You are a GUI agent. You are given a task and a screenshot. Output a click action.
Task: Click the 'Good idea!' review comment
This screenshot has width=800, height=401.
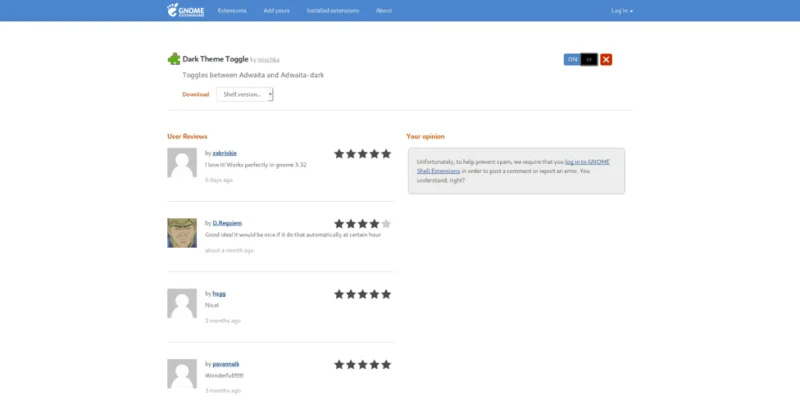[x=293, y=235]
